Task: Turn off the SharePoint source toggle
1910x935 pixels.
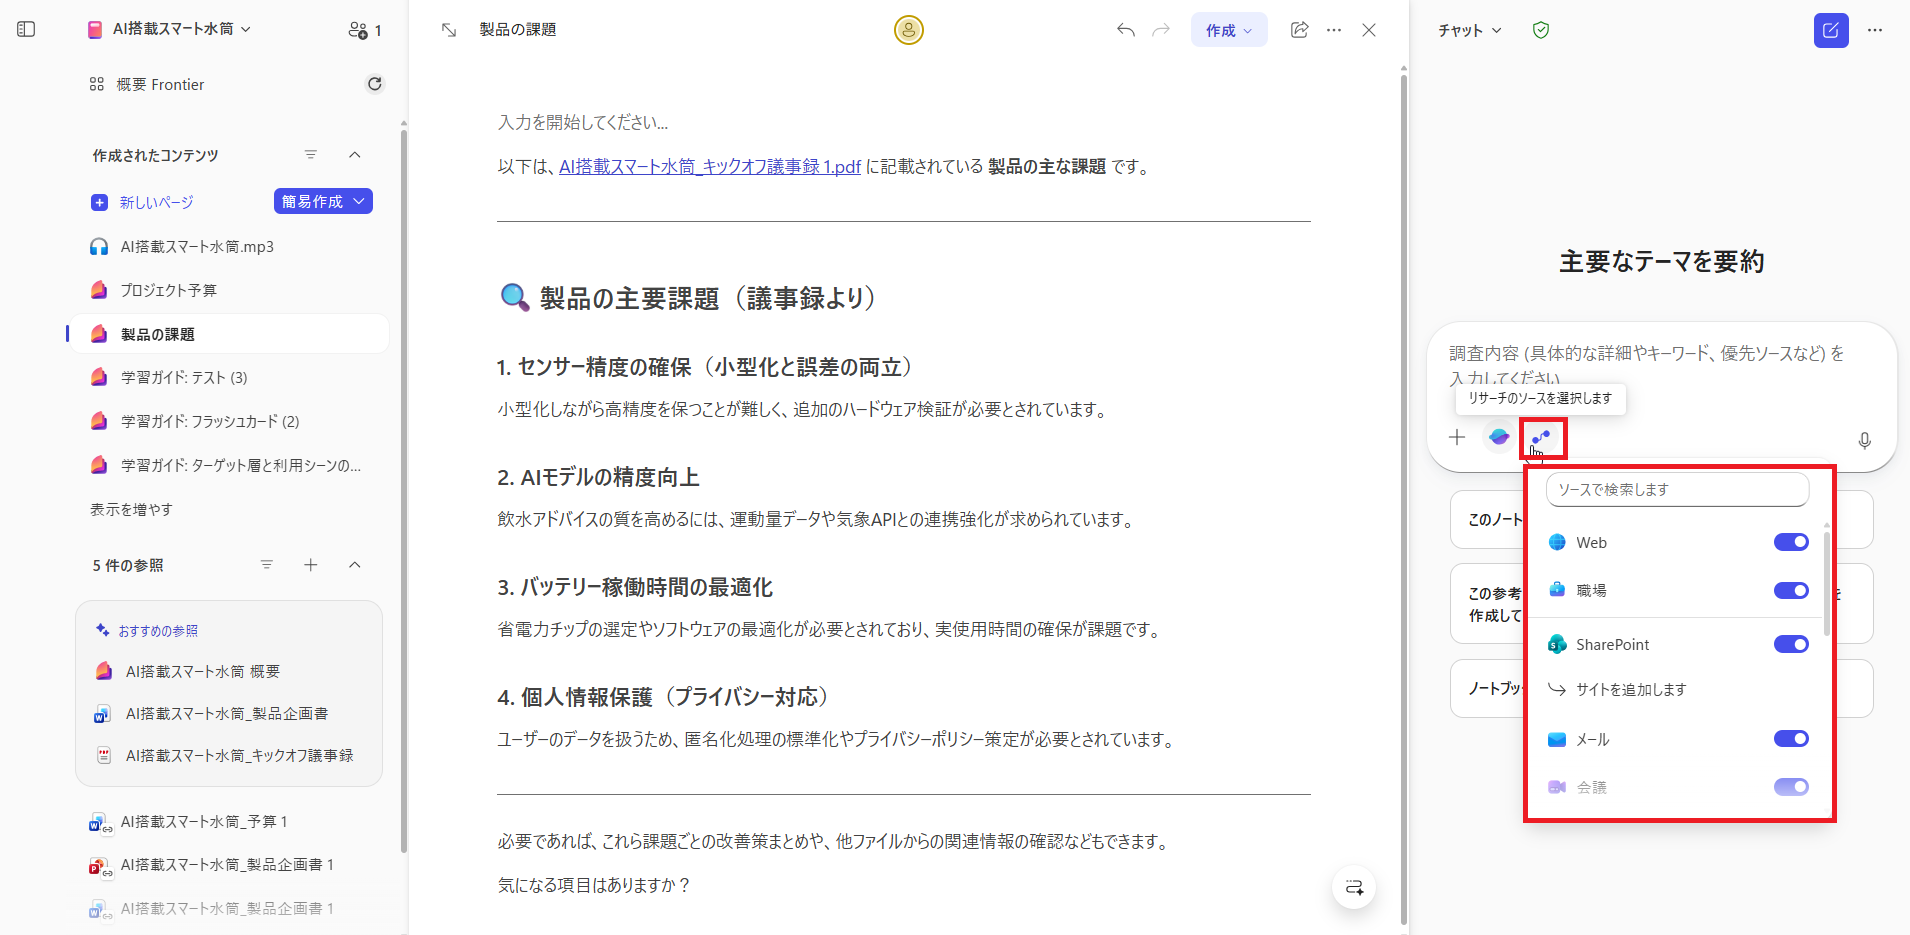Action: [1790, 644]
